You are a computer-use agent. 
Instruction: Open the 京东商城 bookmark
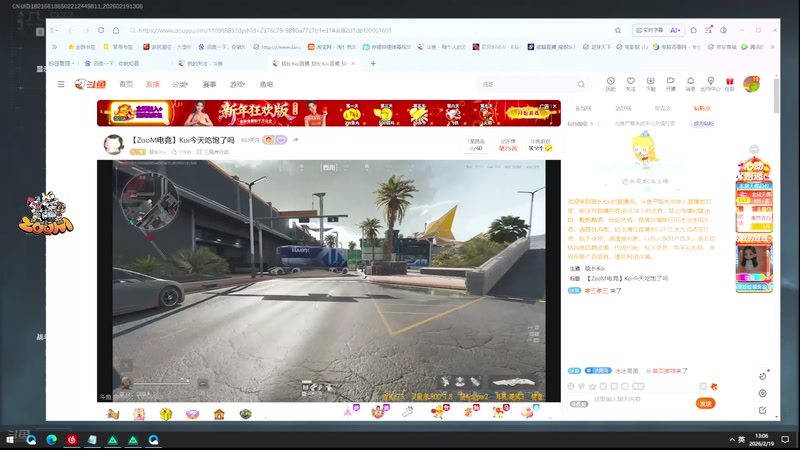722,46
